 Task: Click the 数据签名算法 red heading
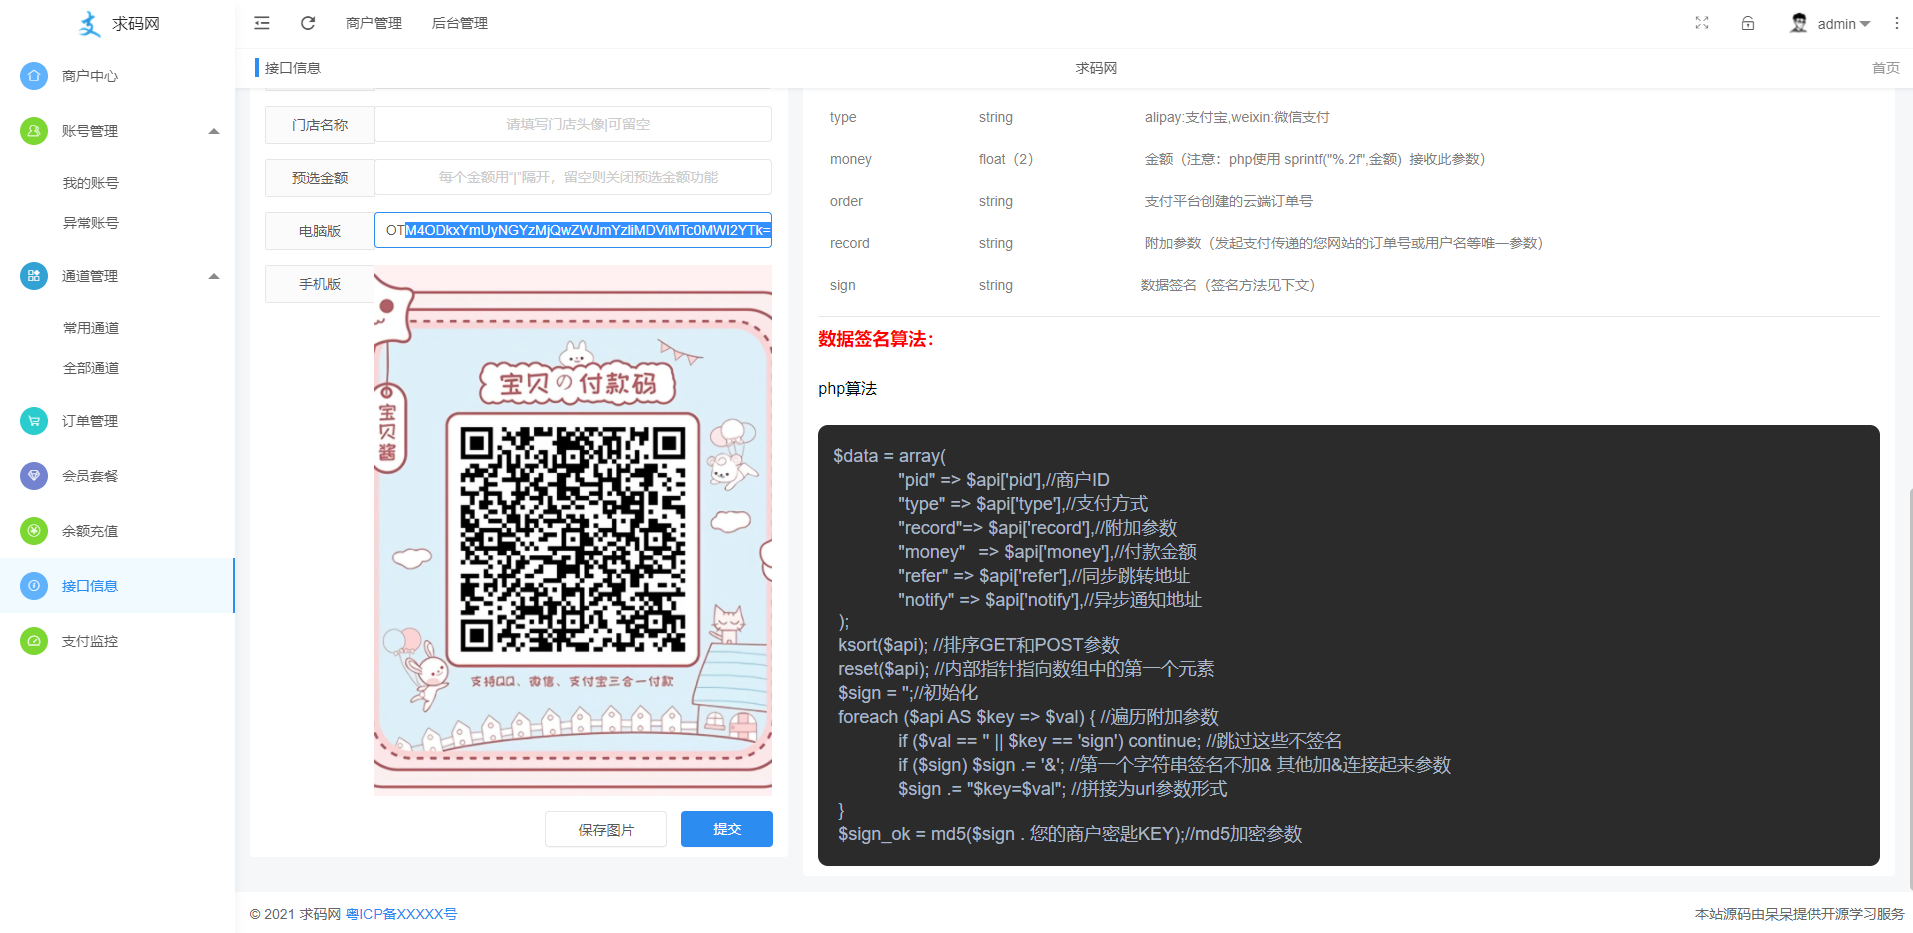(876, 339)
